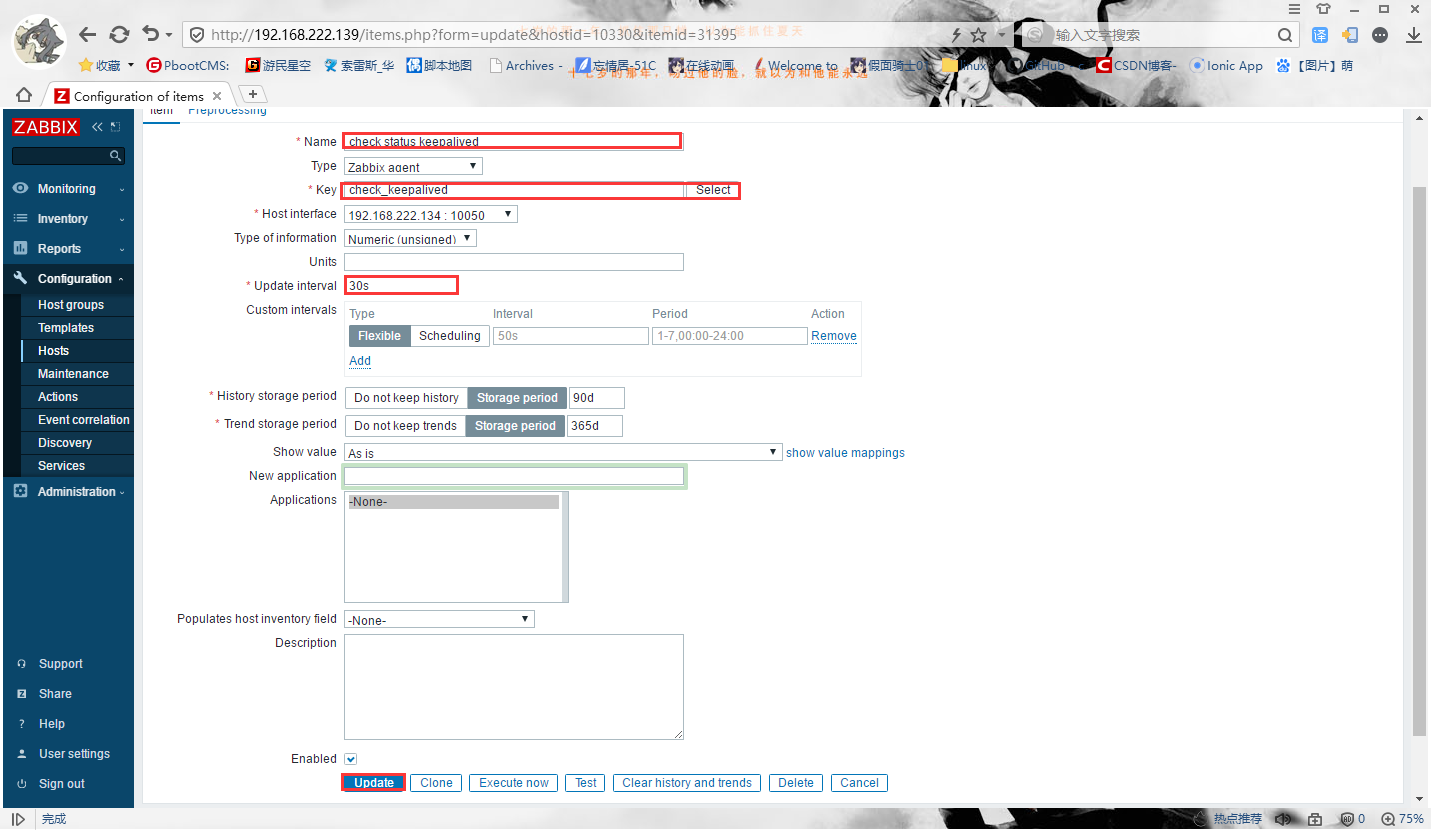Expand the Reports menu section

[68, 249]
